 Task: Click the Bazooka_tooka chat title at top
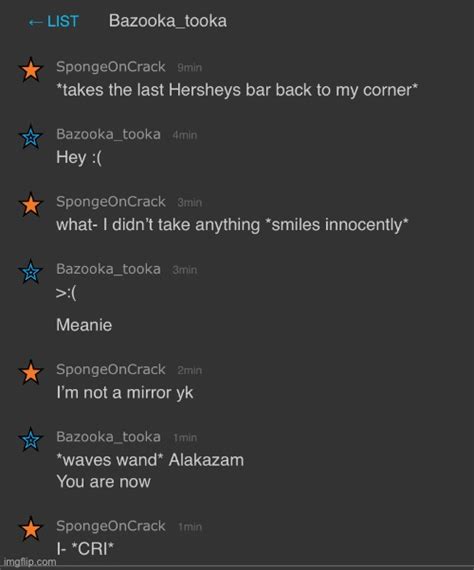(x=168, y=21)
